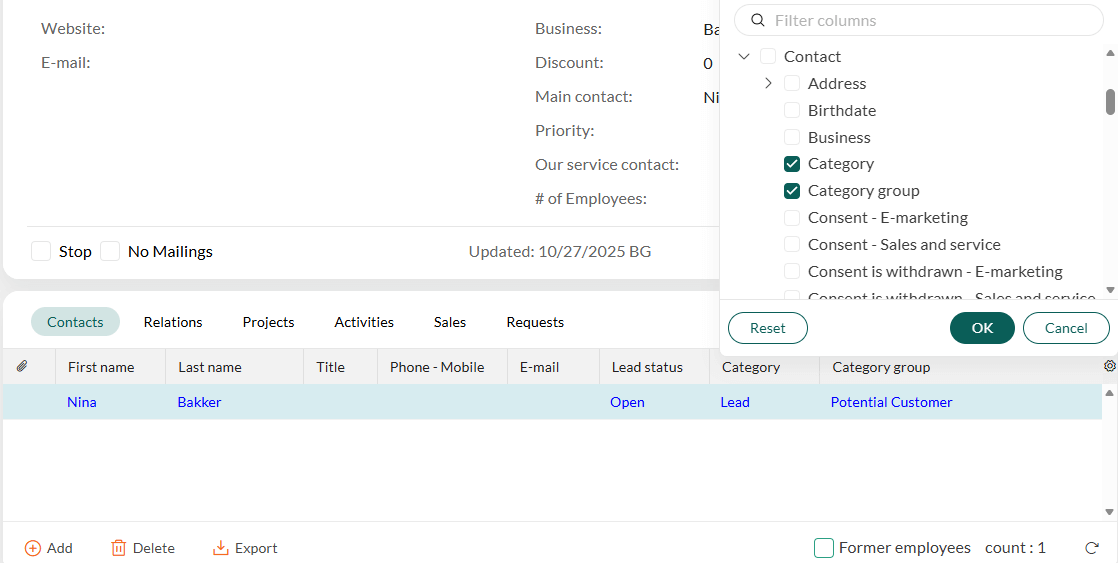Enable the Birthdate column
Screen dimensions: 1118x563
791,110
